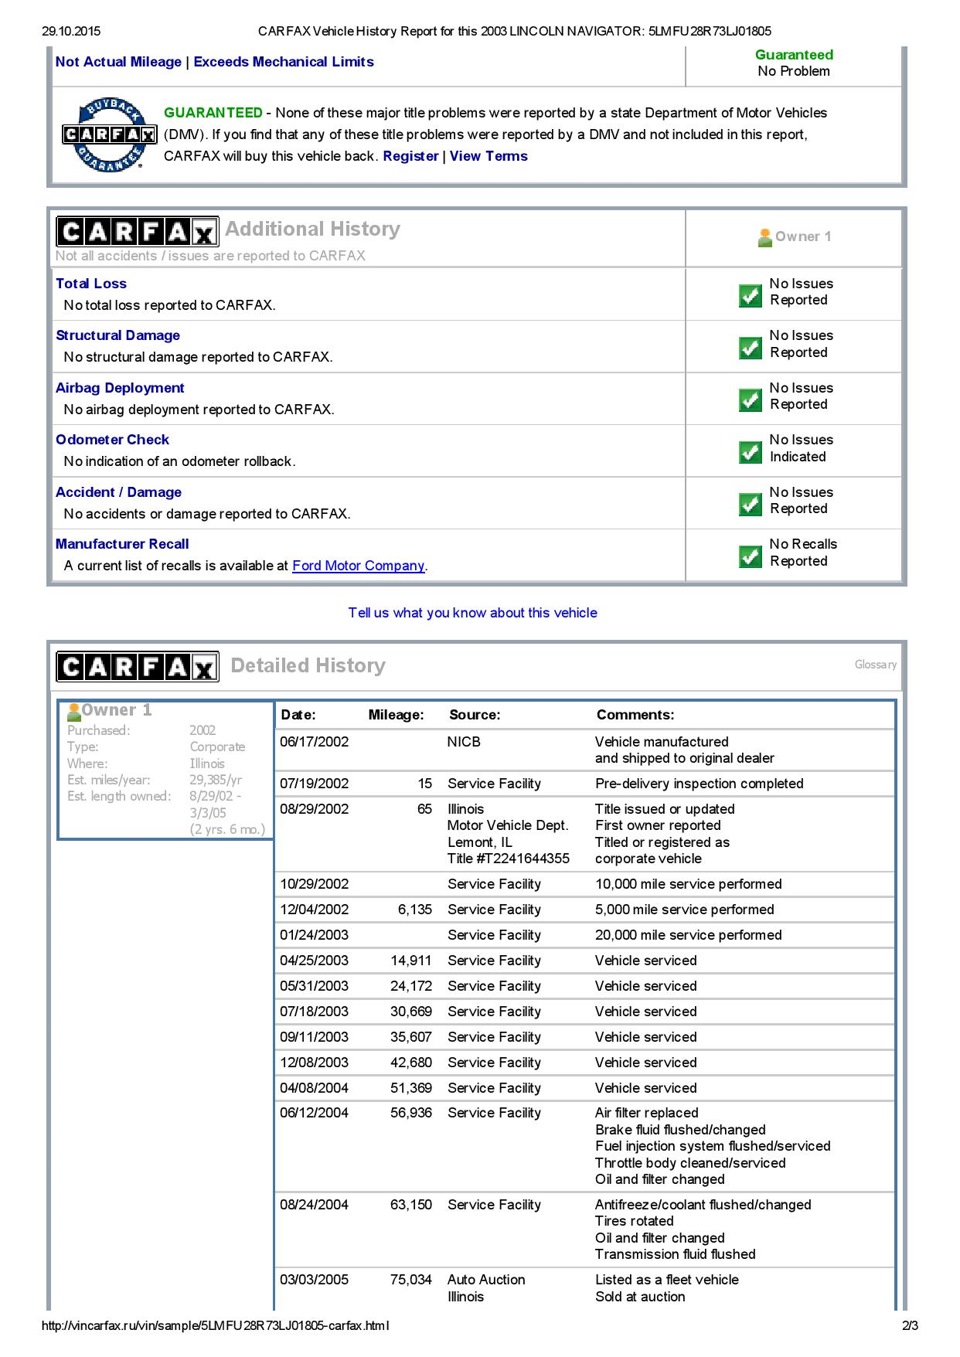Click the 75,034 mileage value

tap(411, 1280)
